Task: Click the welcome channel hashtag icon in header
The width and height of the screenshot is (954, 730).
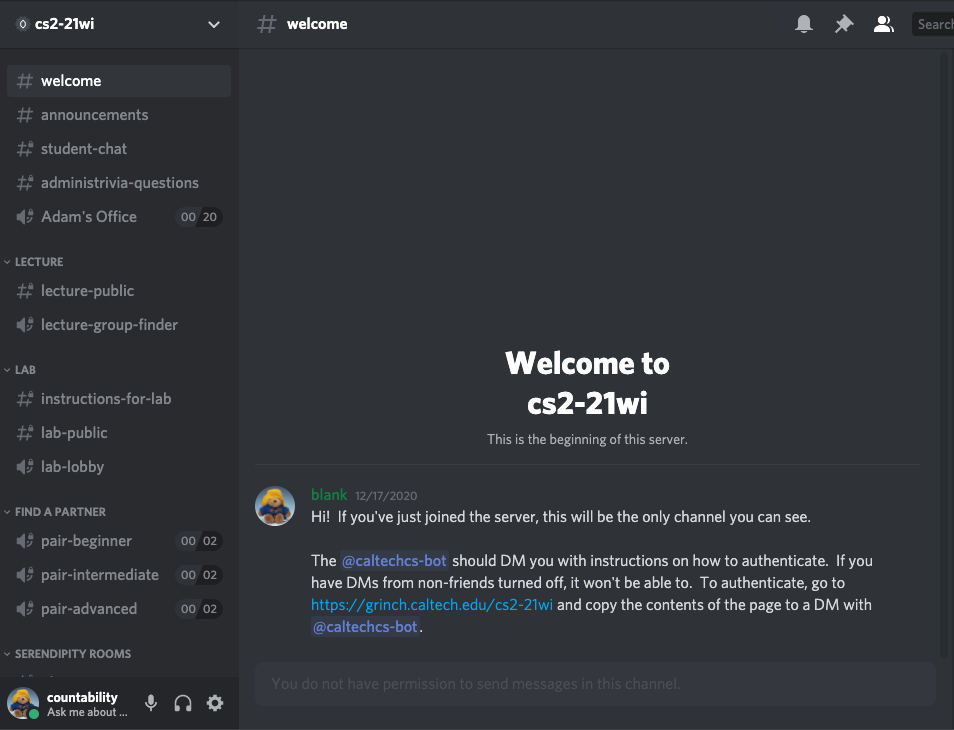Action: [266, 23]
